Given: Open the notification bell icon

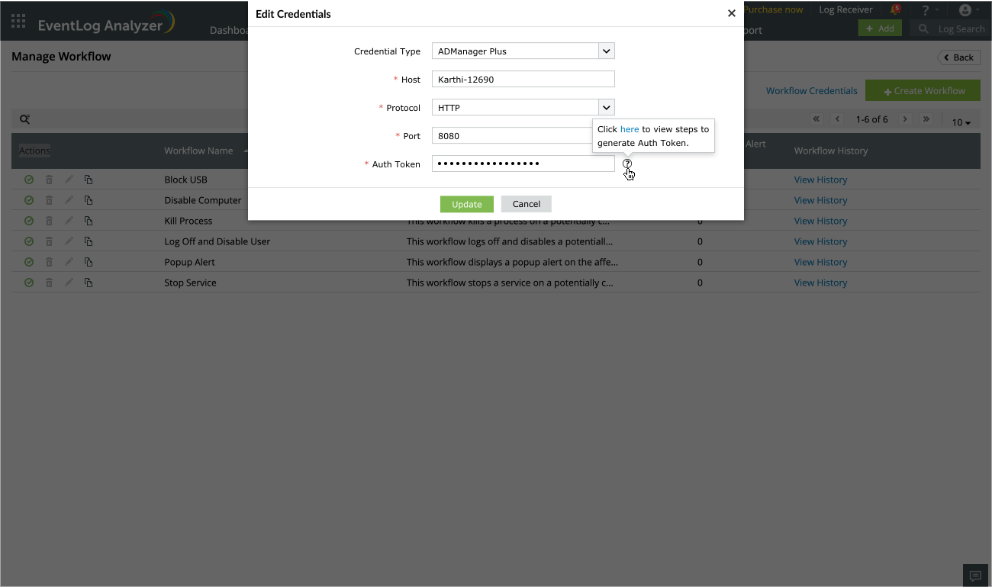Looking at the screenshot, I should coord(895,9).
